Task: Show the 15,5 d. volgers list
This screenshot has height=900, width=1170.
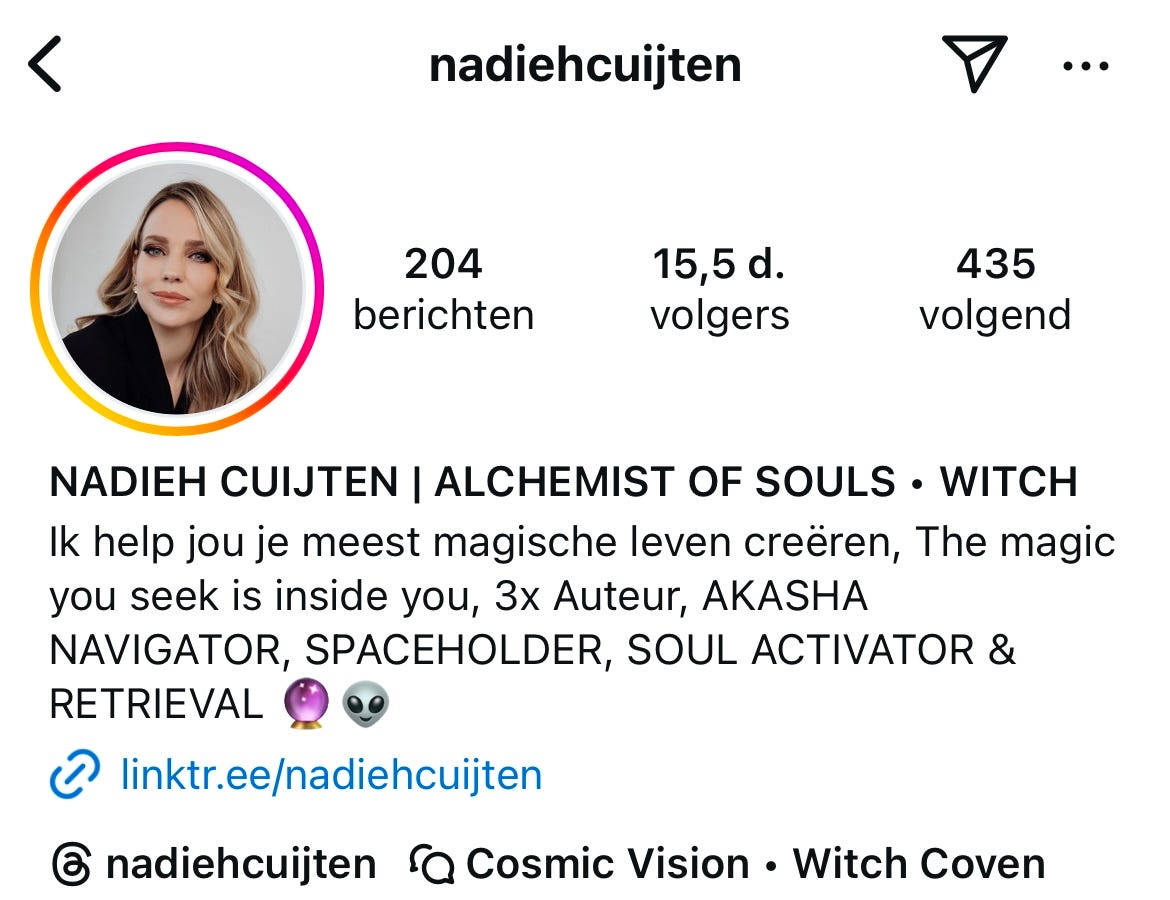Action: (x=719, y=289)
